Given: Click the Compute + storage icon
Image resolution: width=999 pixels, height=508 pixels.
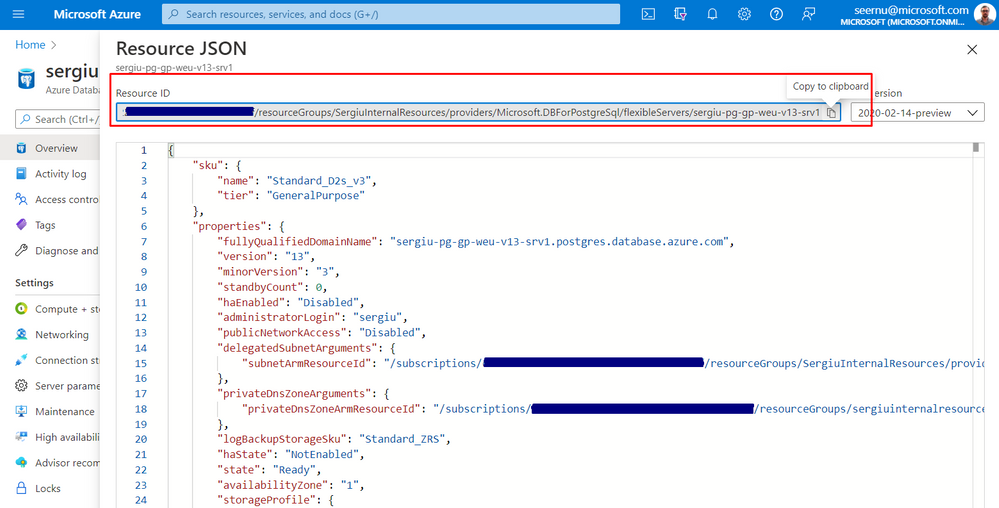Looking at the screenshot, I should (21, 308).
